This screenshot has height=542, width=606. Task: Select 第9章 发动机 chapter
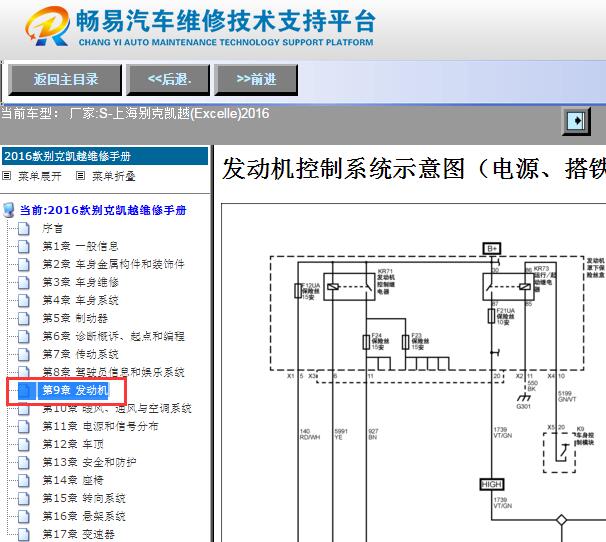tap(75, 390)
